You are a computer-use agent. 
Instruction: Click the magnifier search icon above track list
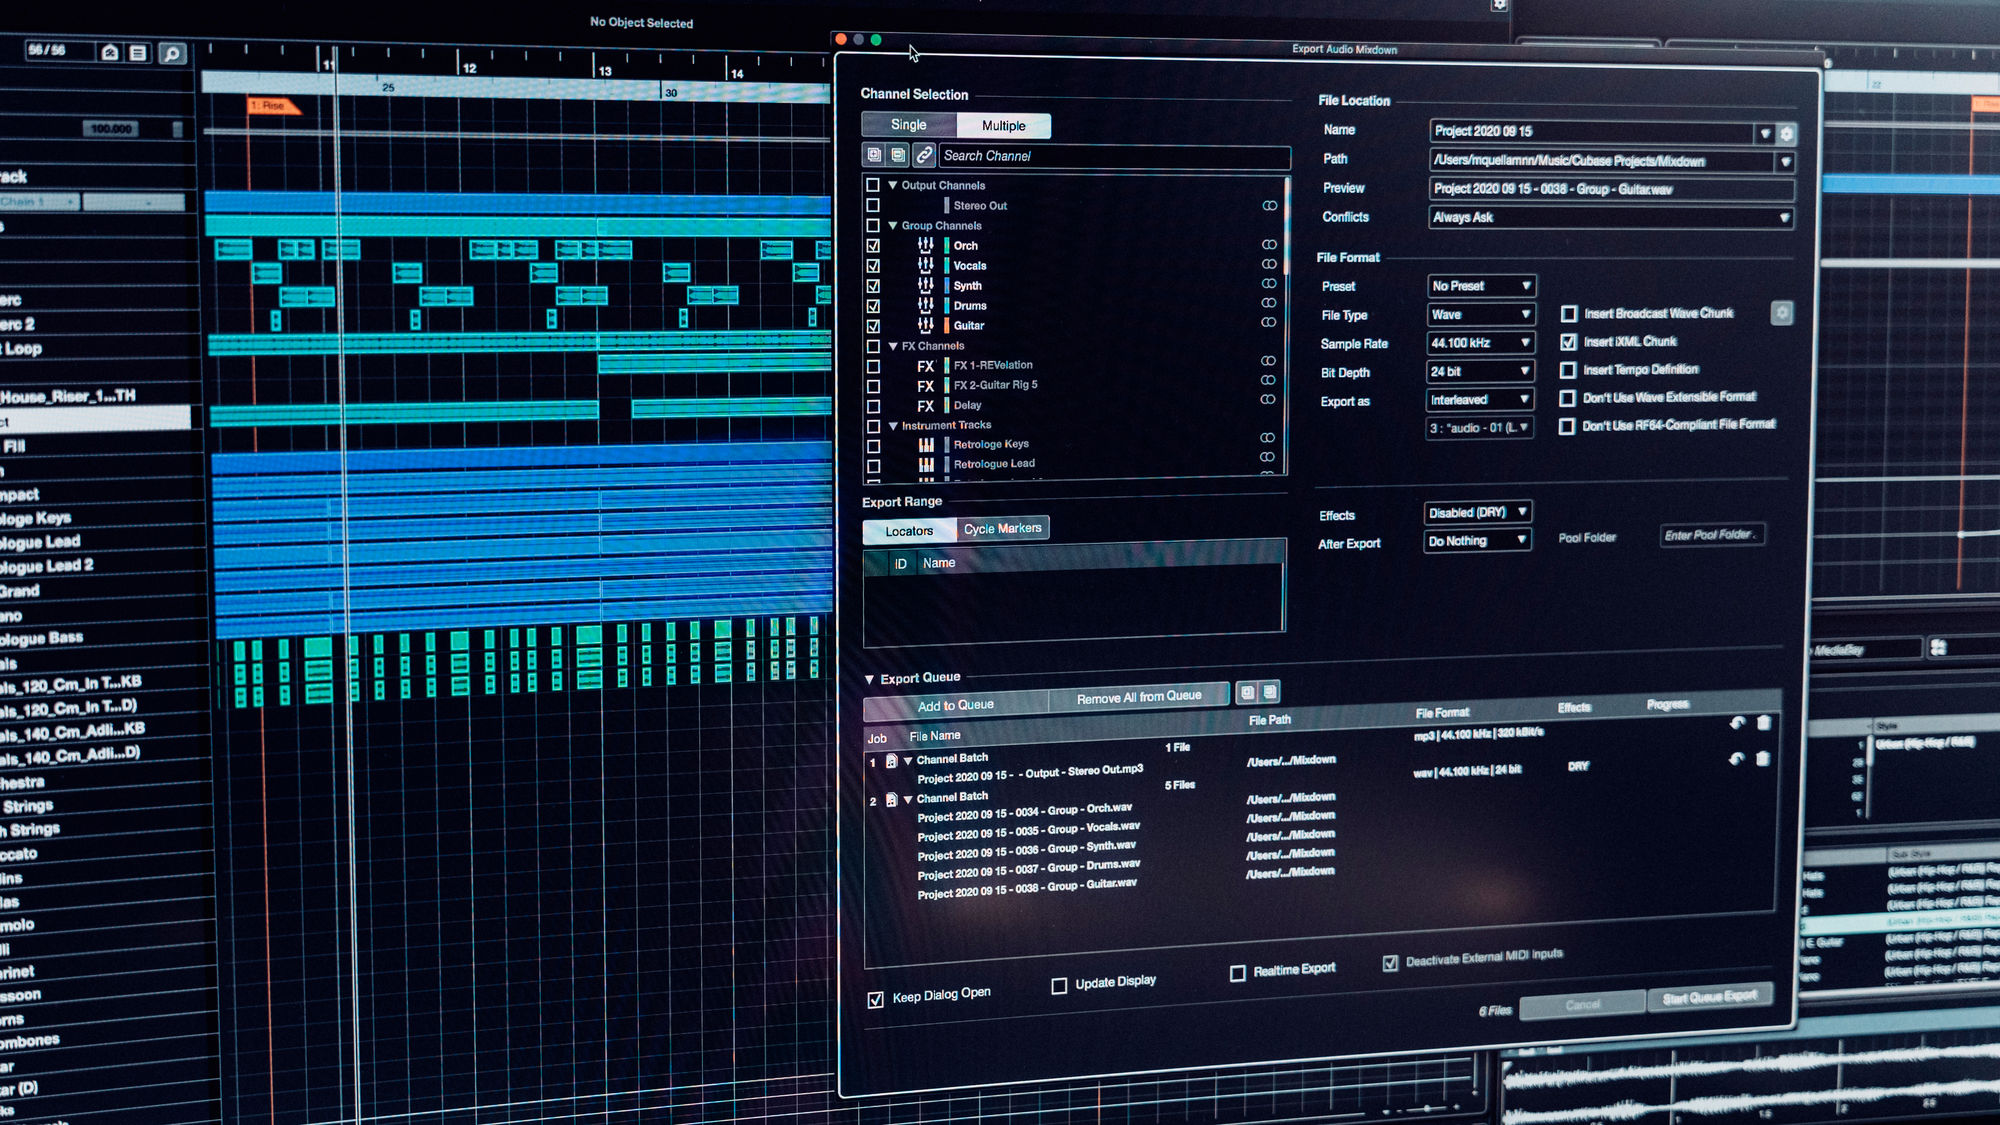[x=172, y=54]
